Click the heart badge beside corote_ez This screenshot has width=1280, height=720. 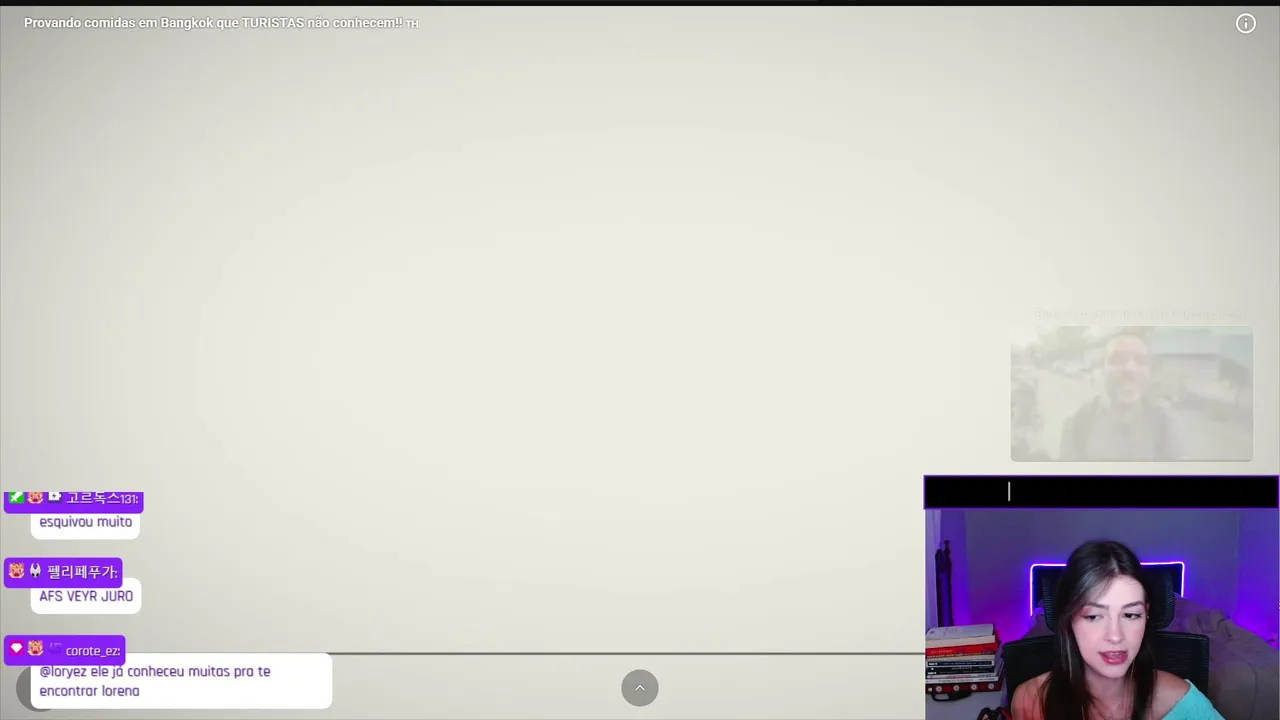coord(16,649)
